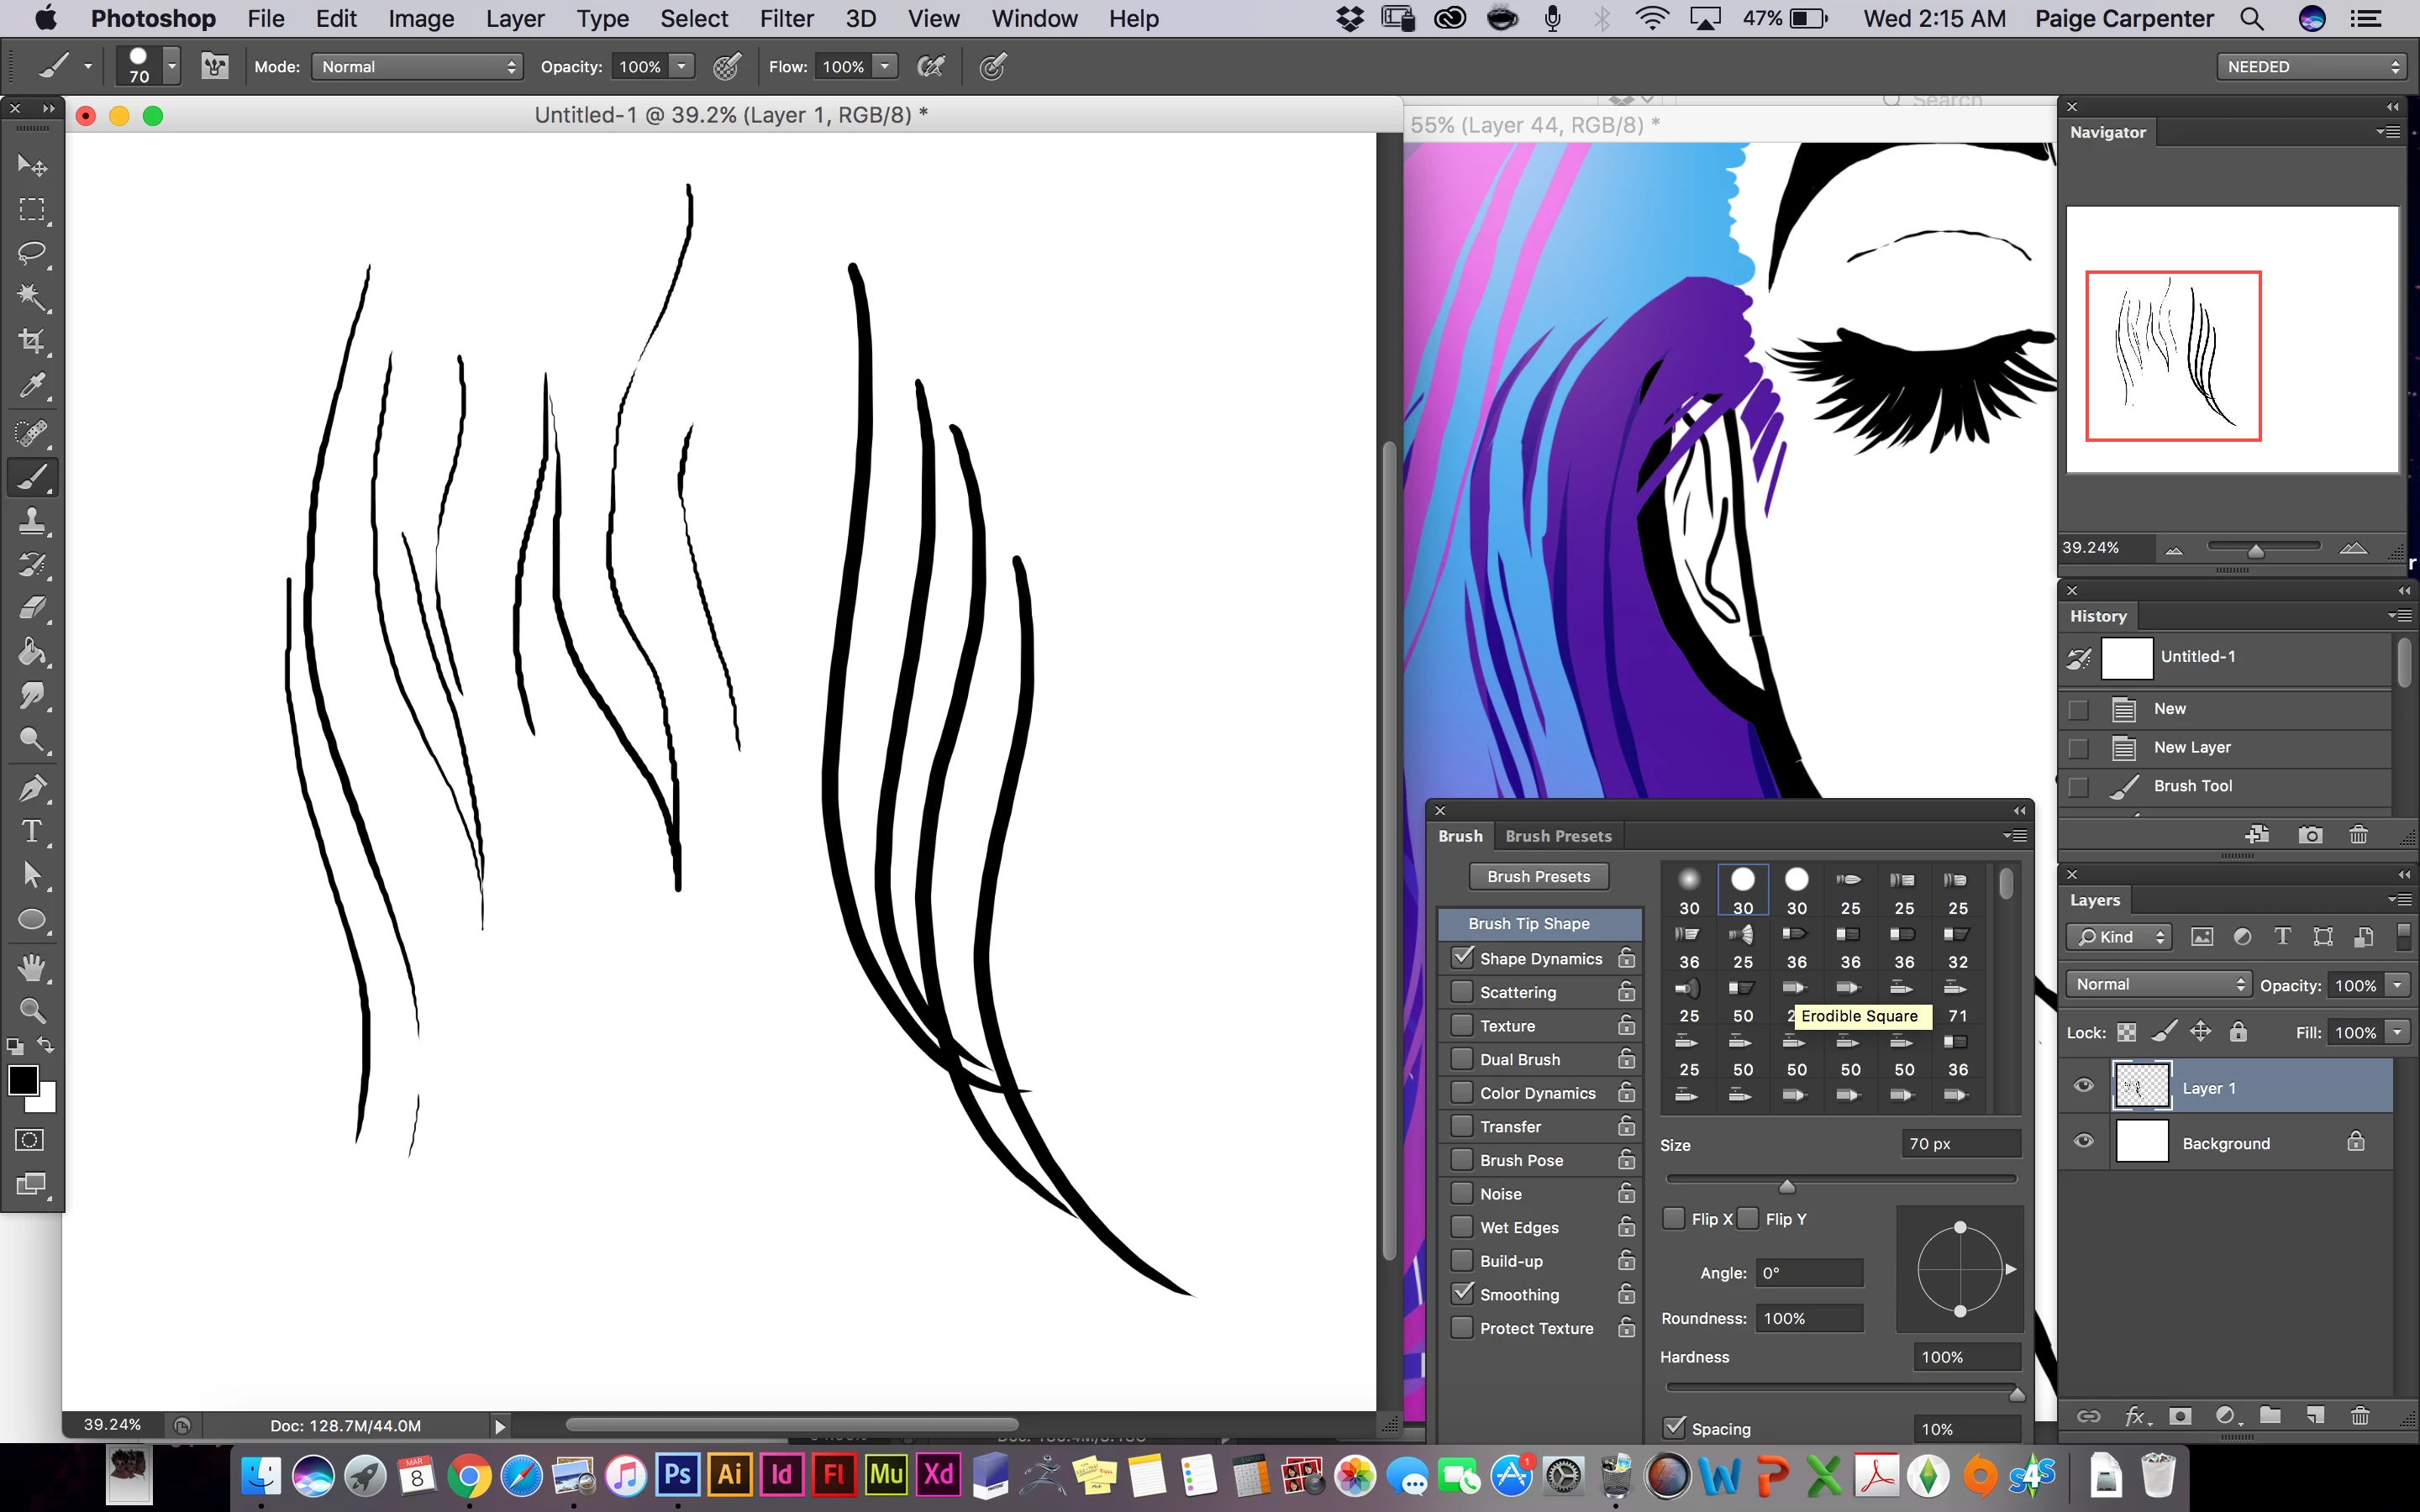Select Brush Tip Shape option
The height and width of the screenshot is (1512, 2420).
(1529, 923)
